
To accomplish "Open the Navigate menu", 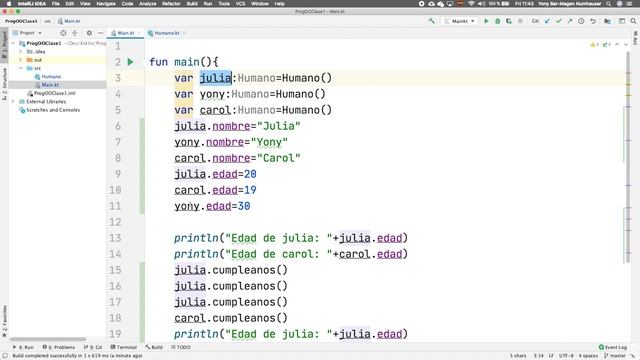I will [x=106, y=4].
